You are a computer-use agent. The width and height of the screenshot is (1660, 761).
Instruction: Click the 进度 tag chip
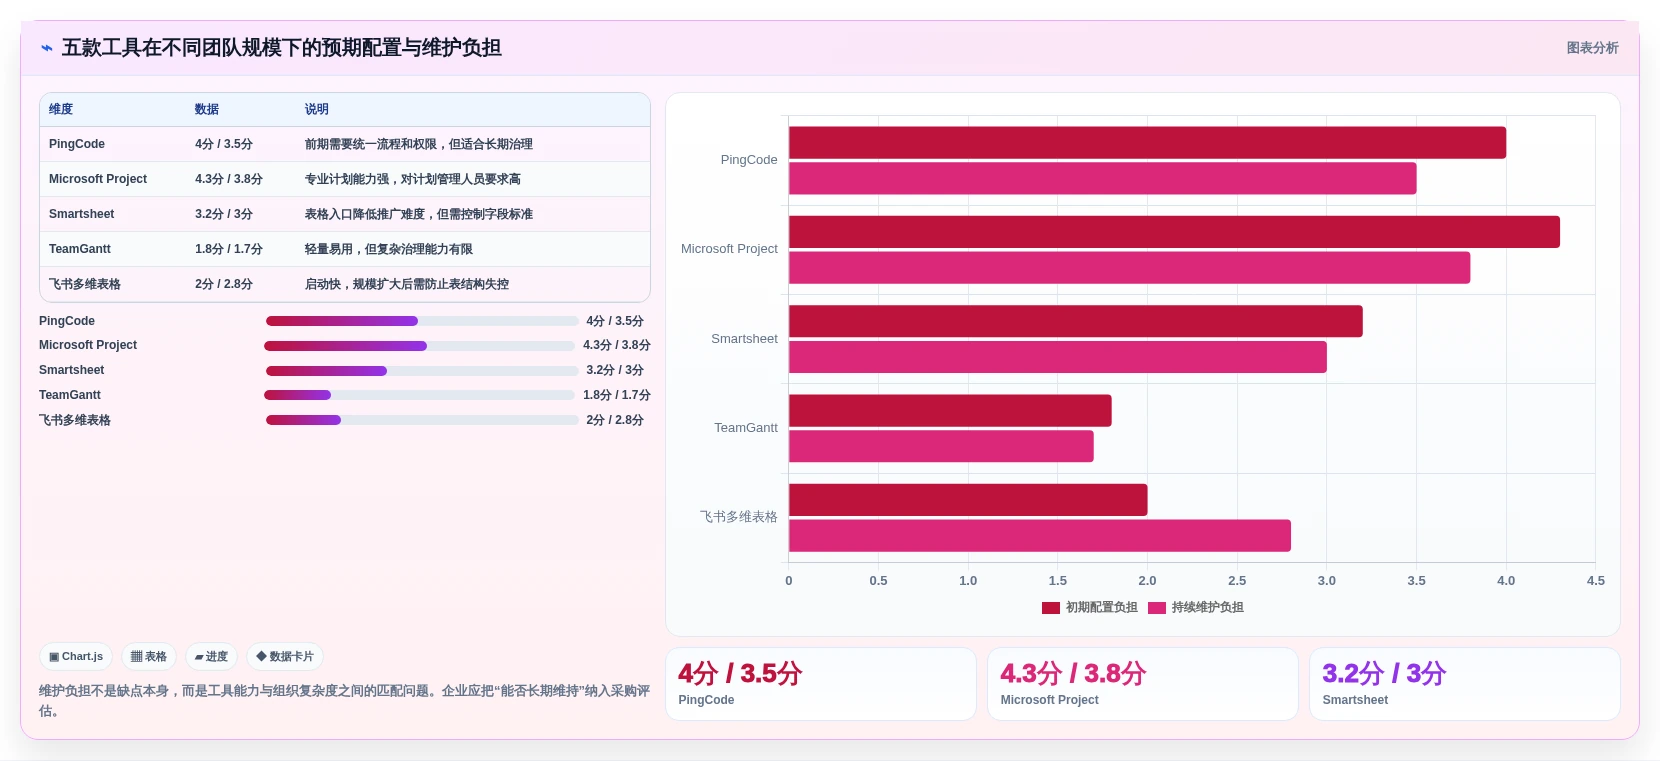click(211, 657)
